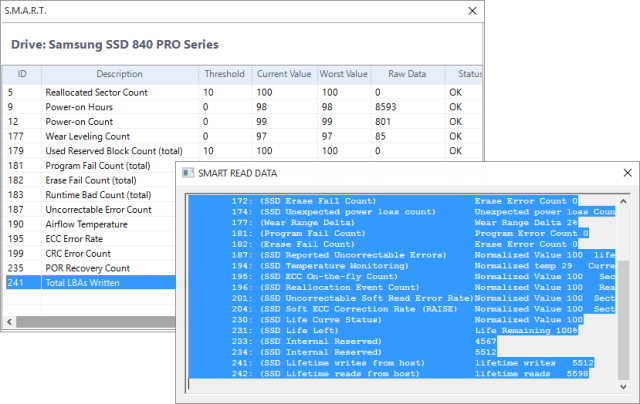
Task: Click line 204 Soft ECC Correction Rate
Action: (423, 309)
